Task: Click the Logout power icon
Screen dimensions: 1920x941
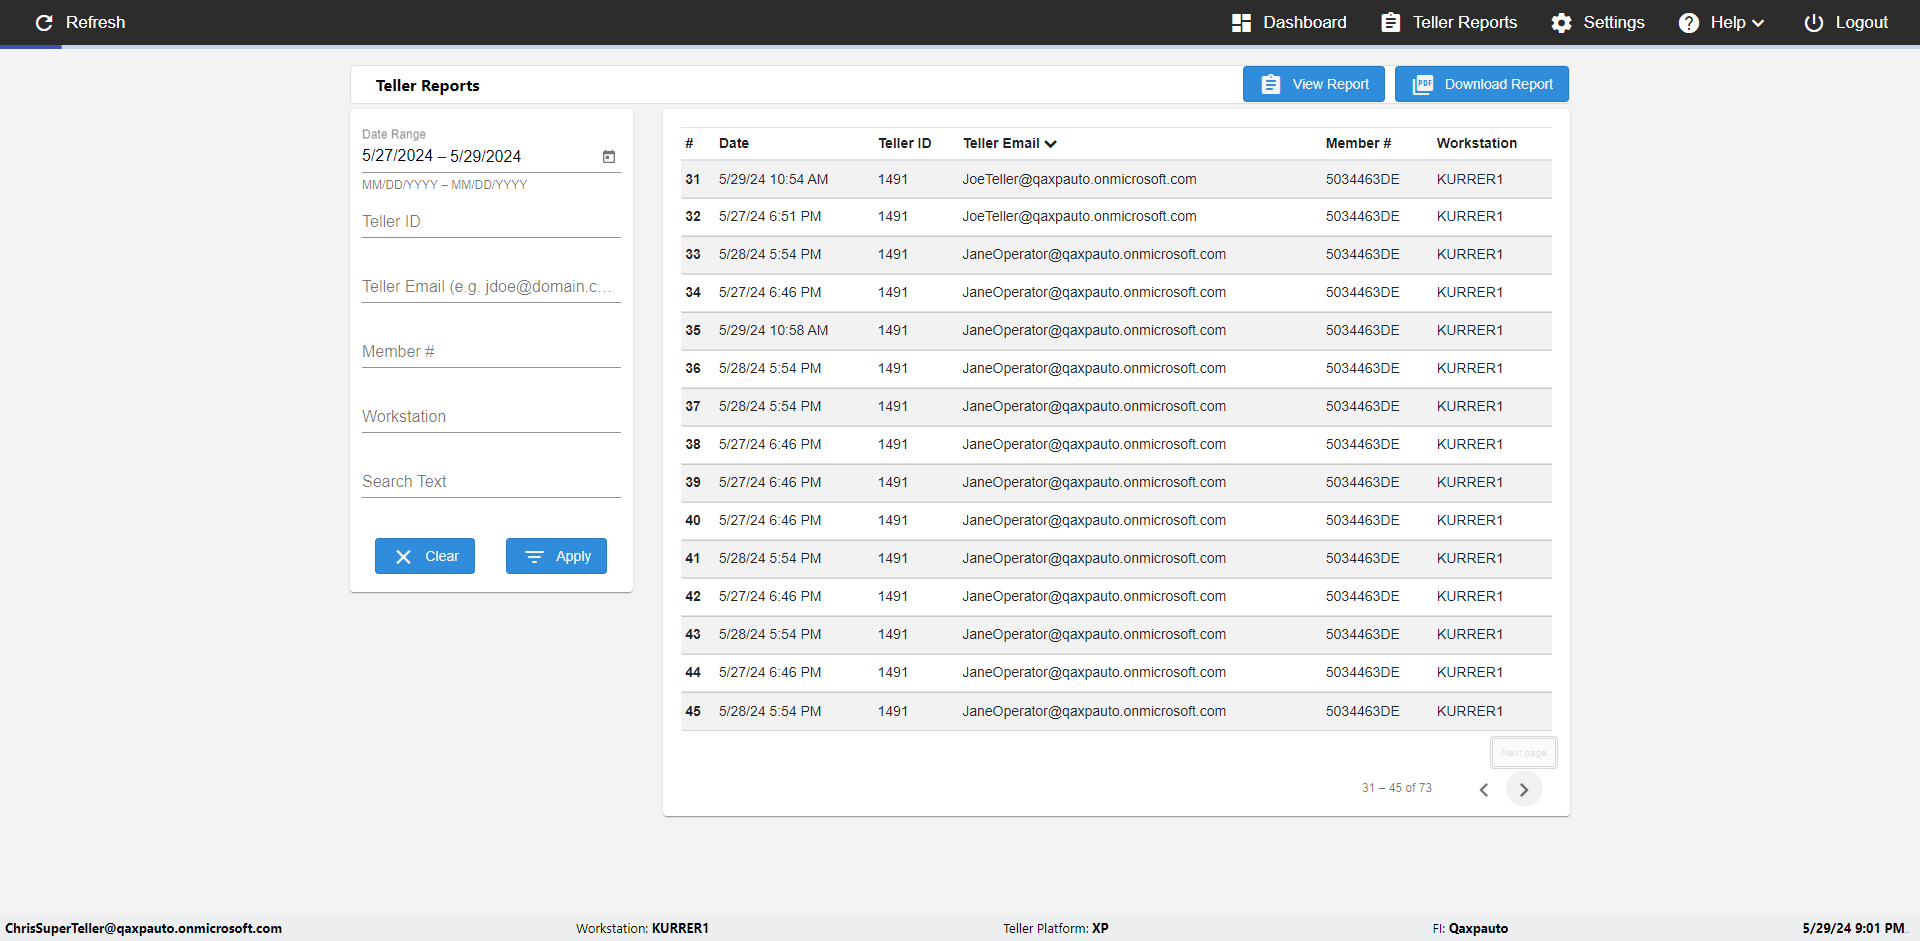Action: tap(1813, 22)
